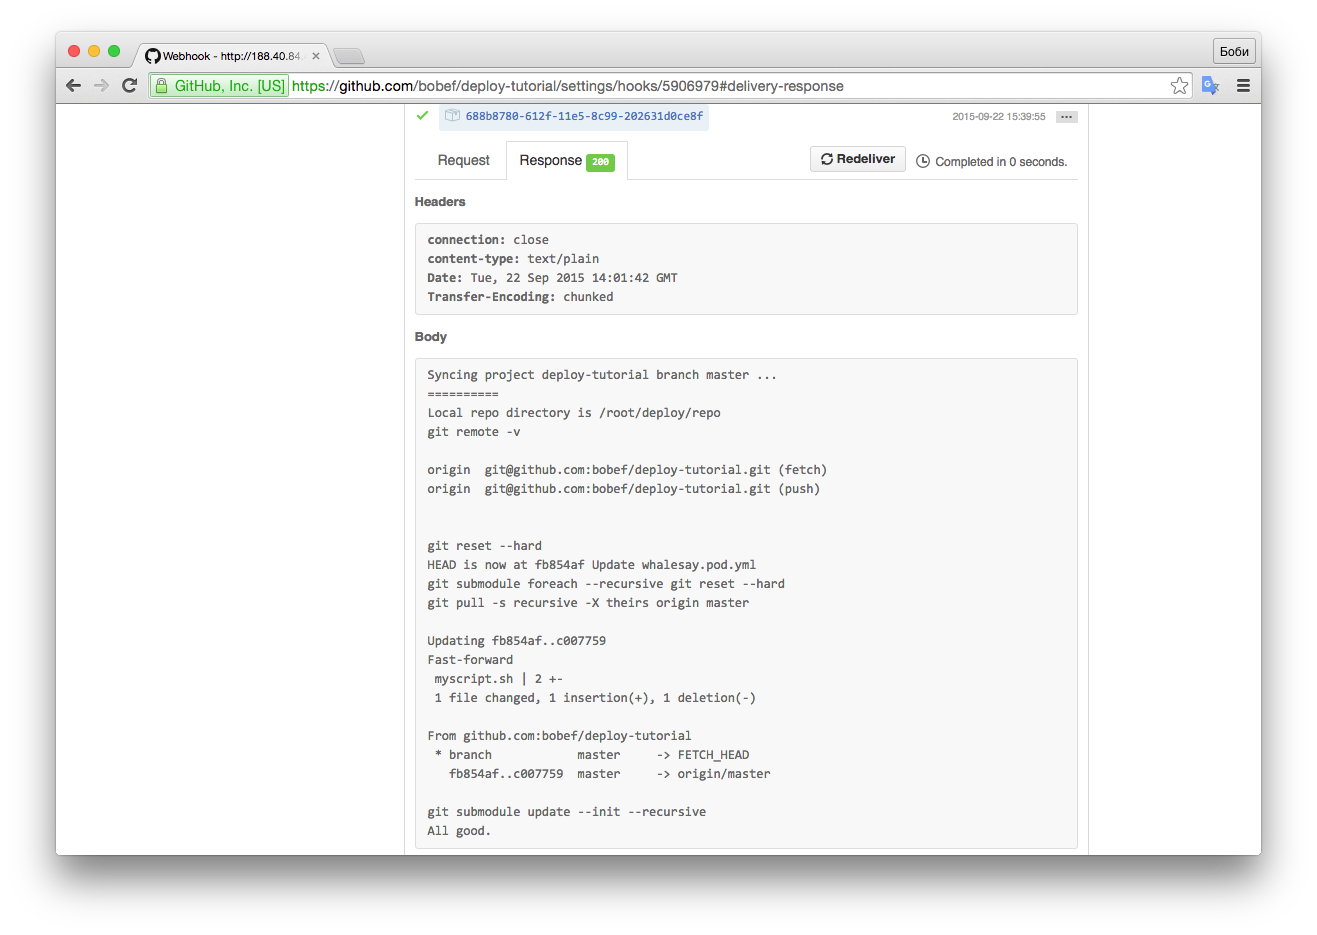The height and width of the screenshot is (935, 1317).
Task: Click the GitHub favicon on the tab
Action: pos(153,56)
